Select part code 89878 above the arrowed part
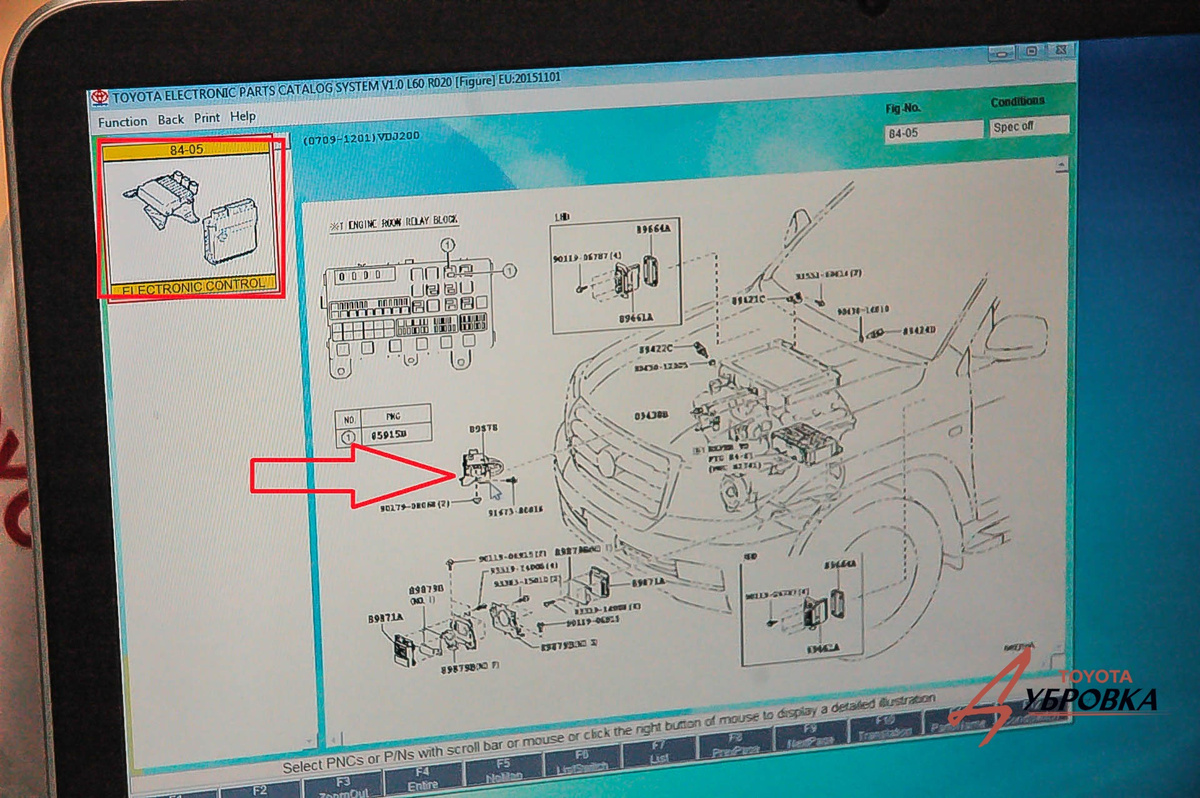The width and height of the screenshot is (1200, 798). point(482,428)
